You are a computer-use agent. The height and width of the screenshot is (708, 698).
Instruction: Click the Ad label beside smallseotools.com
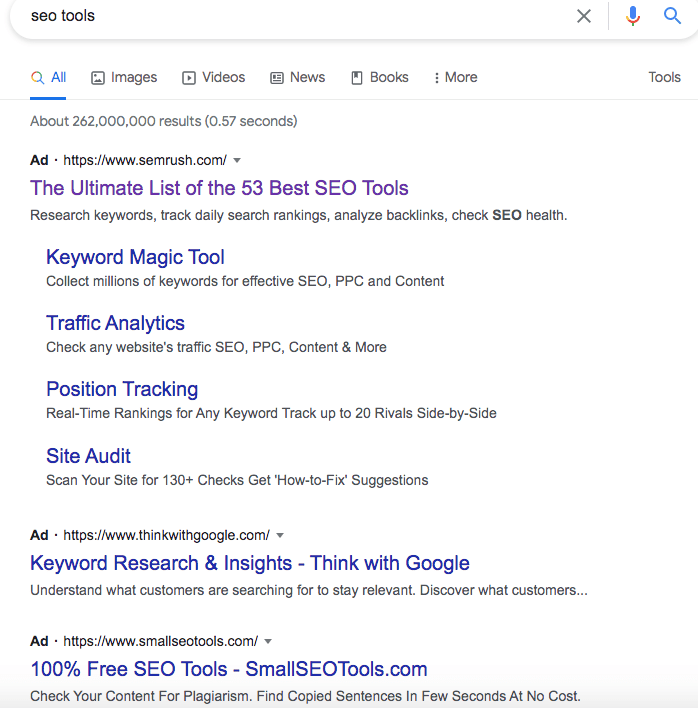[39, 642]
